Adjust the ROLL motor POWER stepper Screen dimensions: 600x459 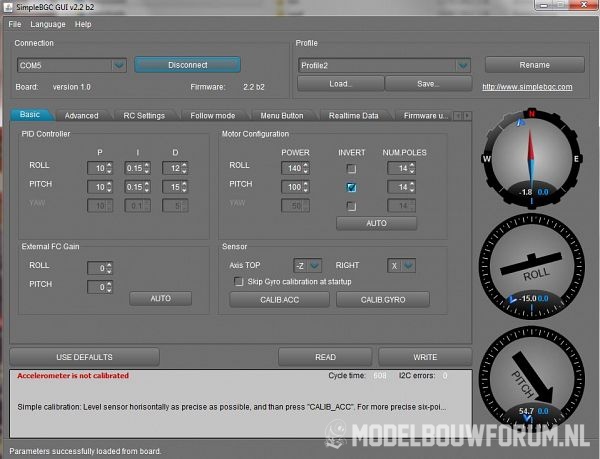point(306,168)
